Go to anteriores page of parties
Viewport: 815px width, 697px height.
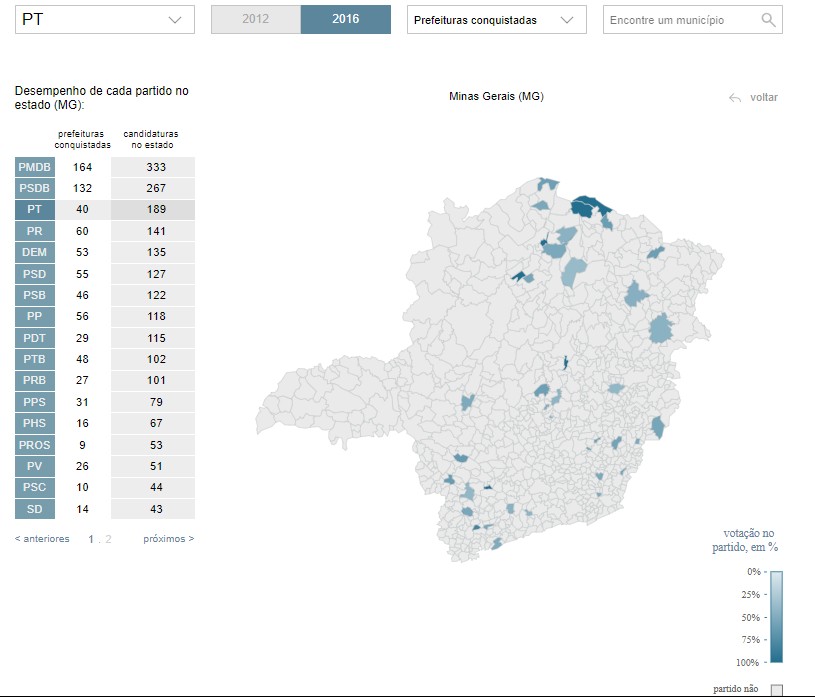[x=42, y=539]
